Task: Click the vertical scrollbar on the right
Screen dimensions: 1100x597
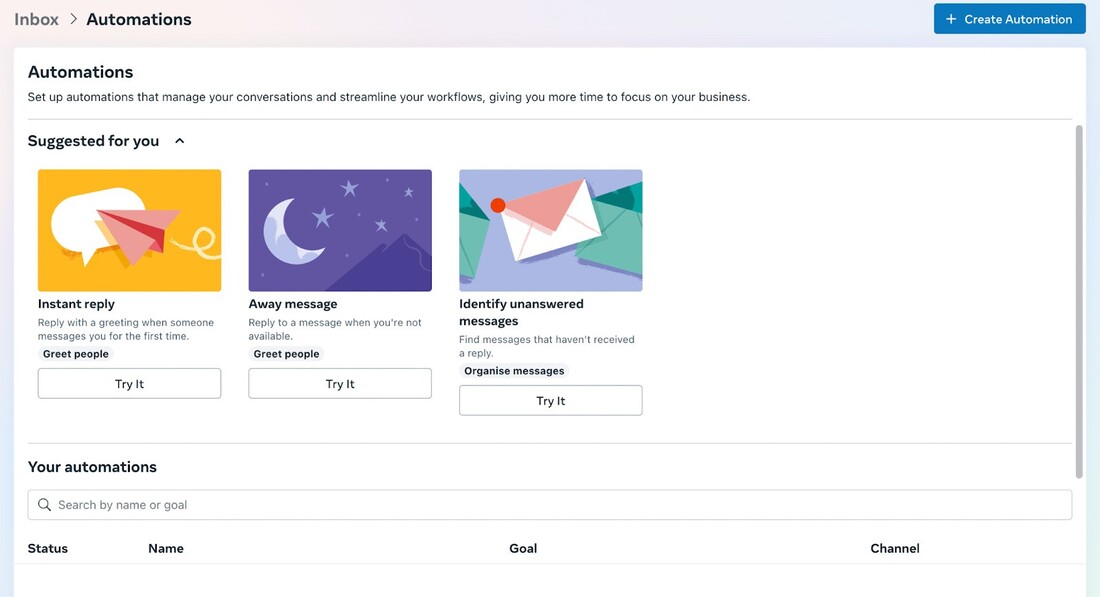Action: point(1079,302)
